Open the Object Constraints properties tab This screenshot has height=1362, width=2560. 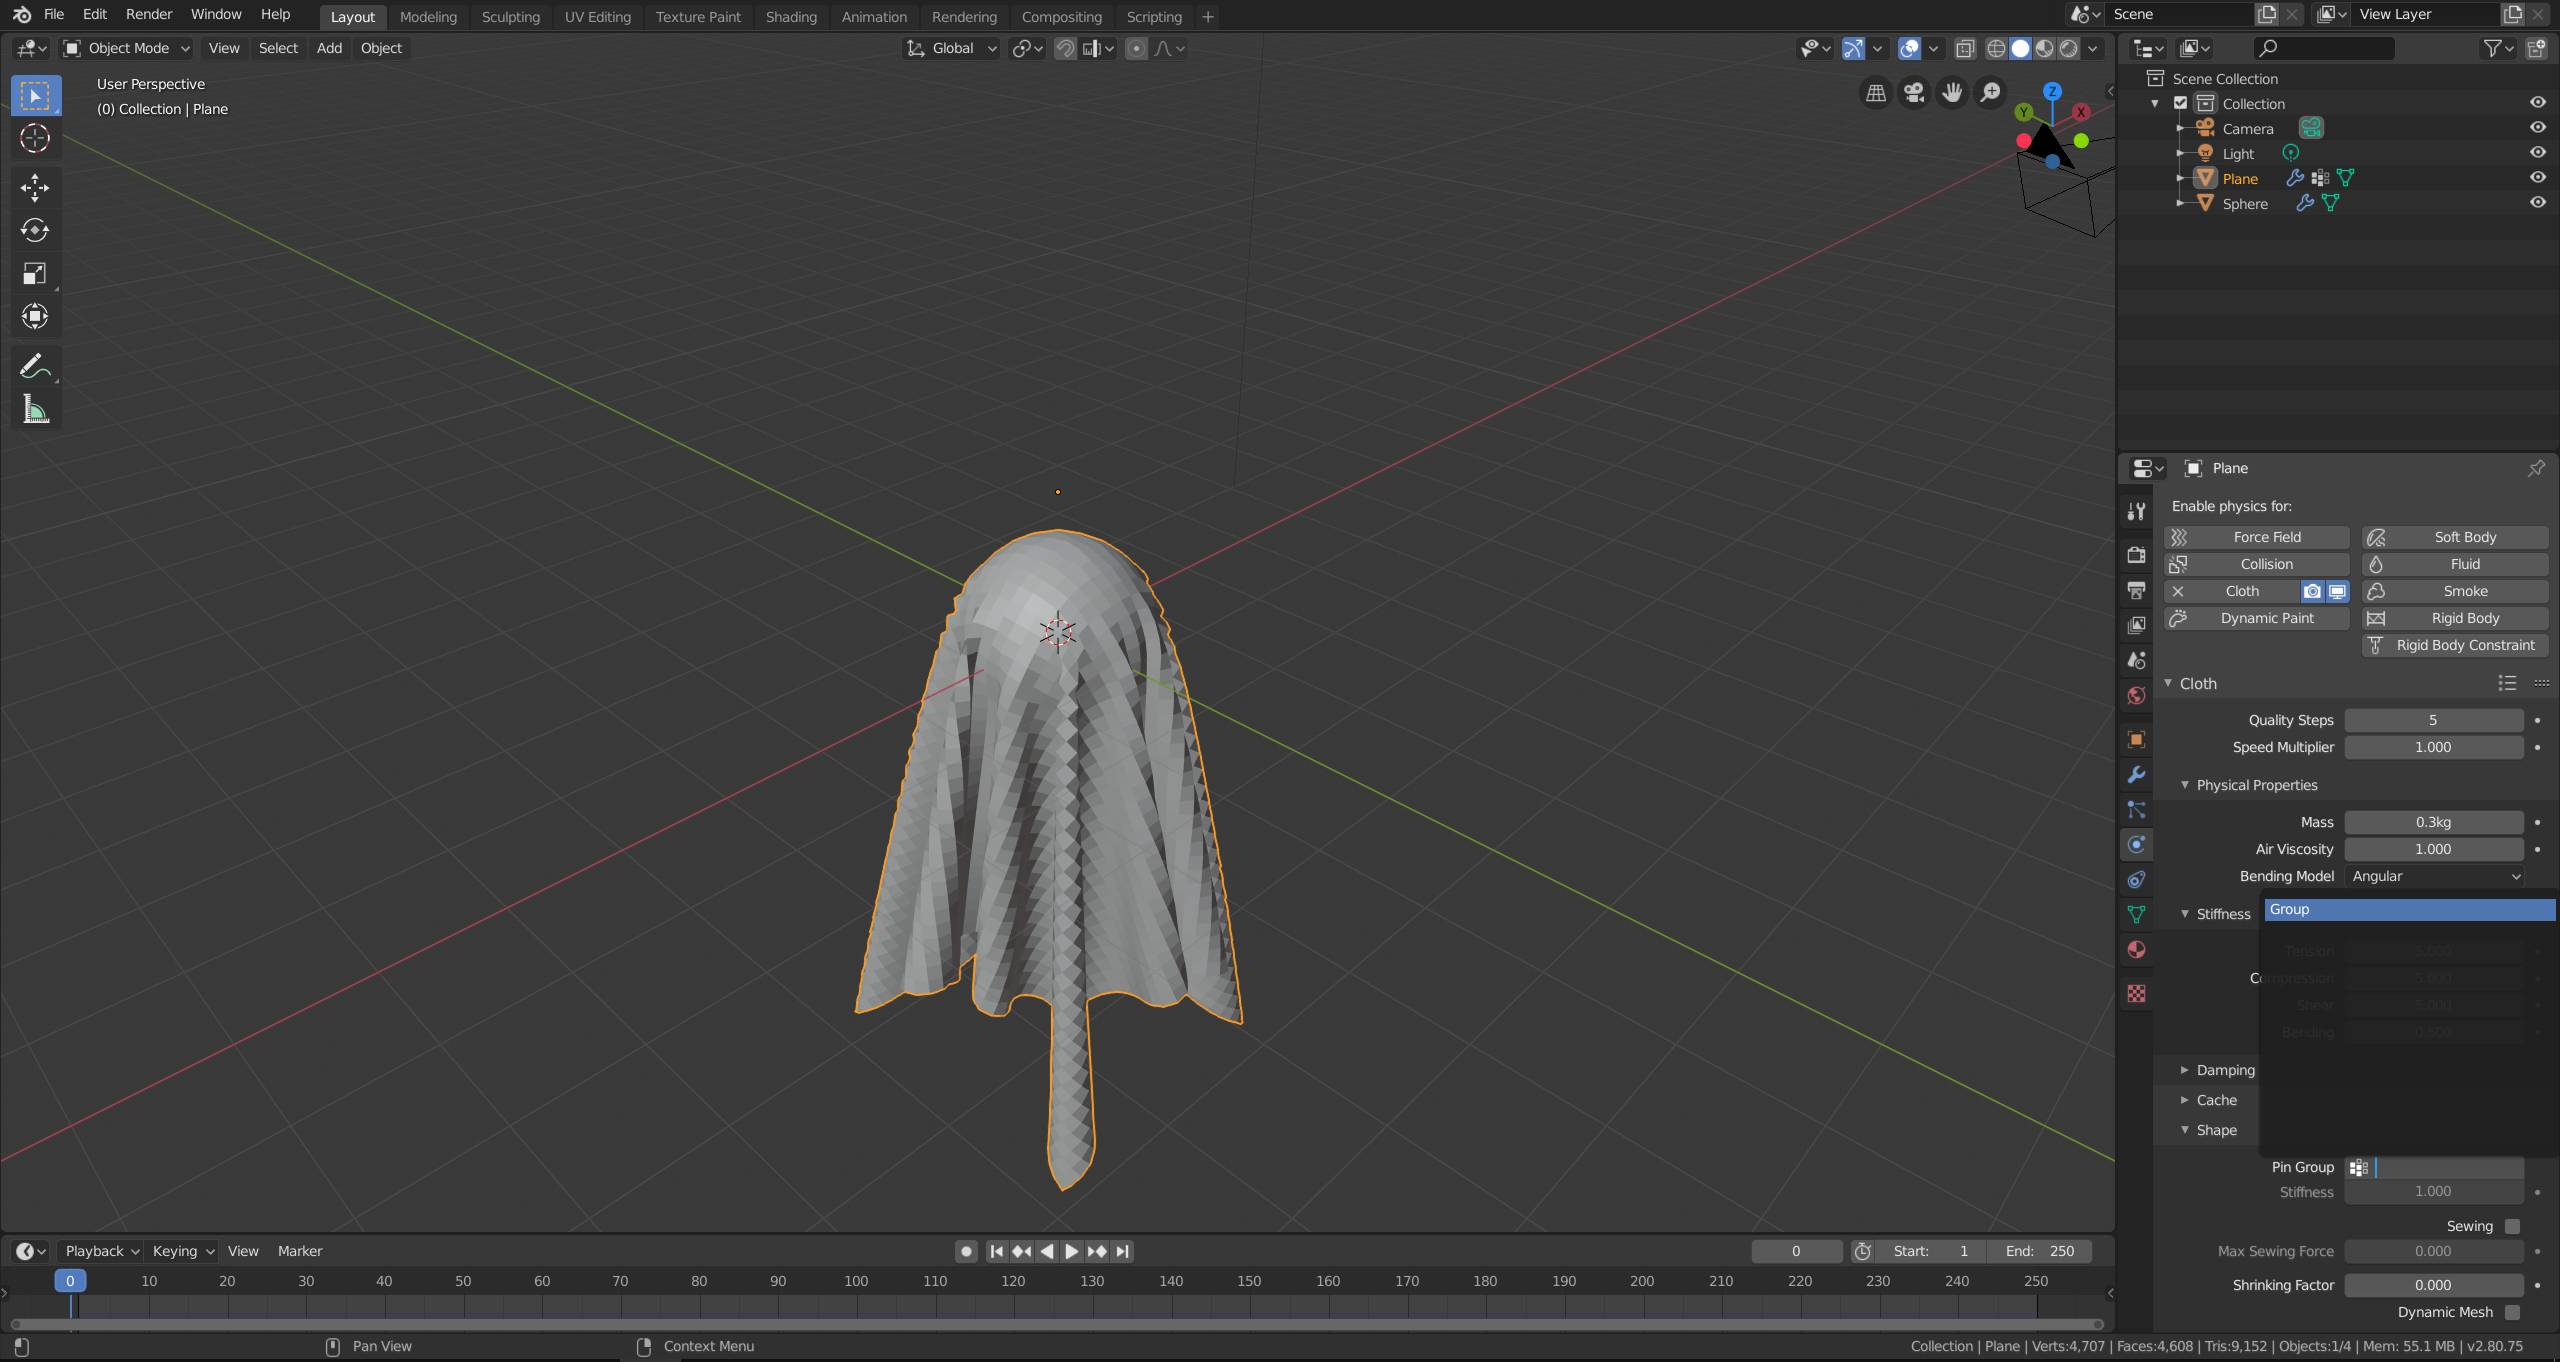[2136, 880]
